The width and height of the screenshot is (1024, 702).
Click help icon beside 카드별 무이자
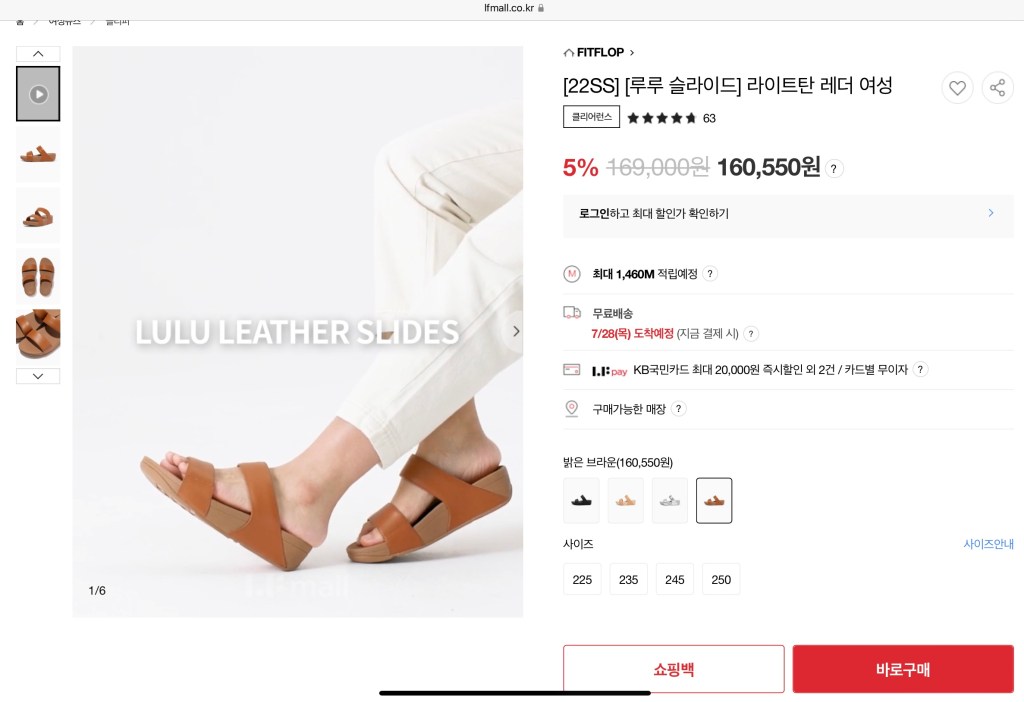tap(920, 370)
